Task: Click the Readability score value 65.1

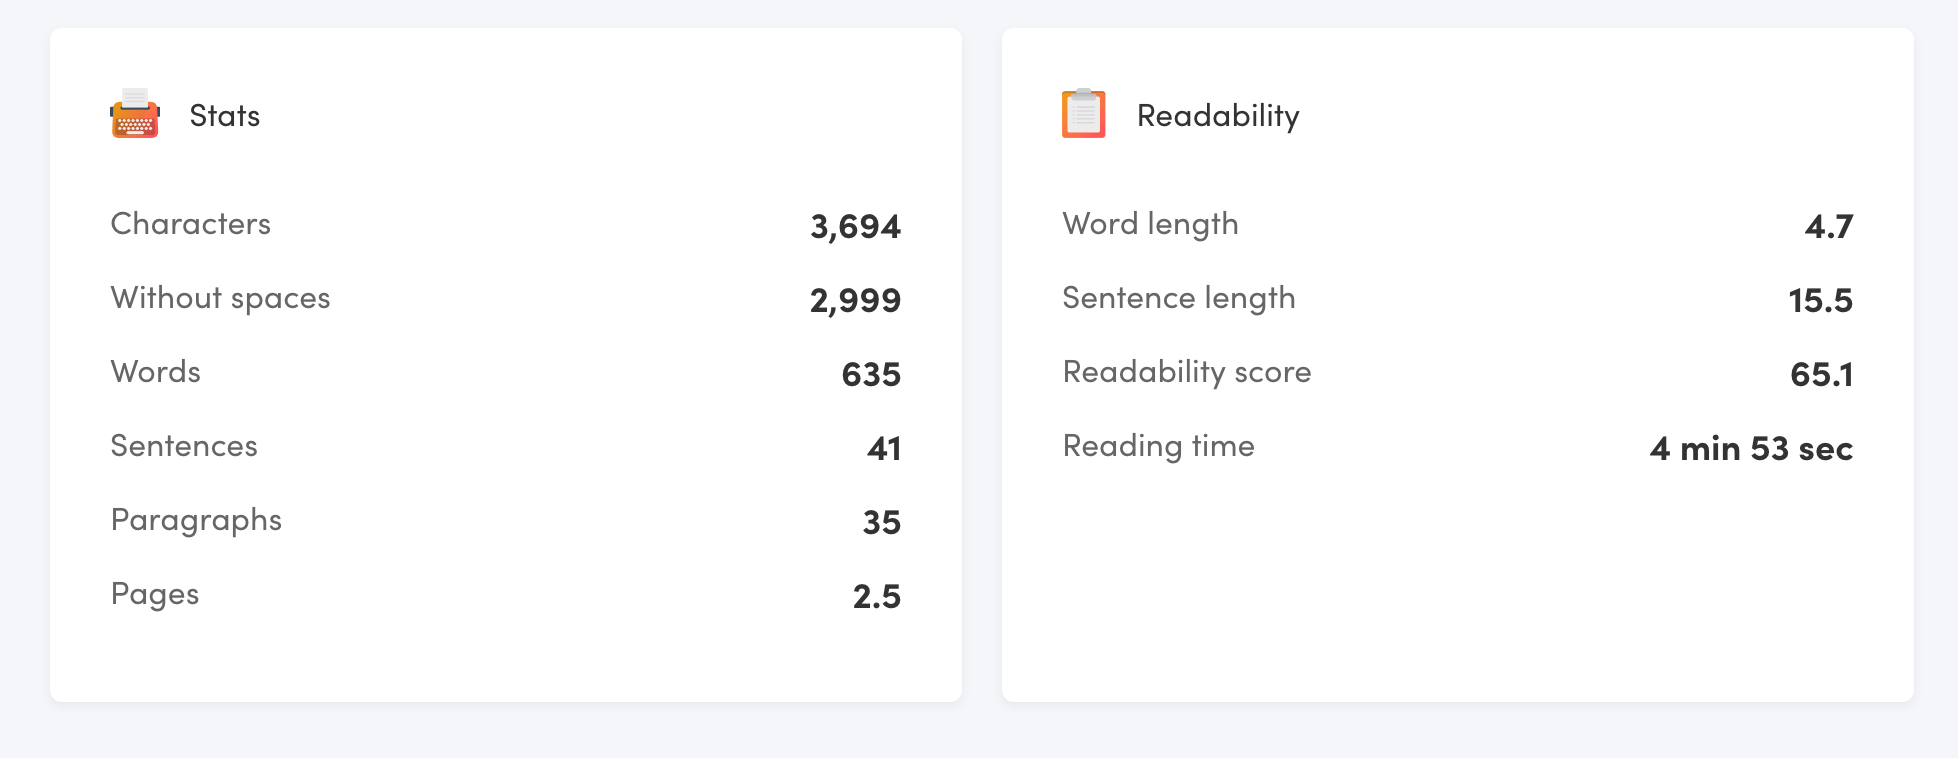Action: 1822,375
